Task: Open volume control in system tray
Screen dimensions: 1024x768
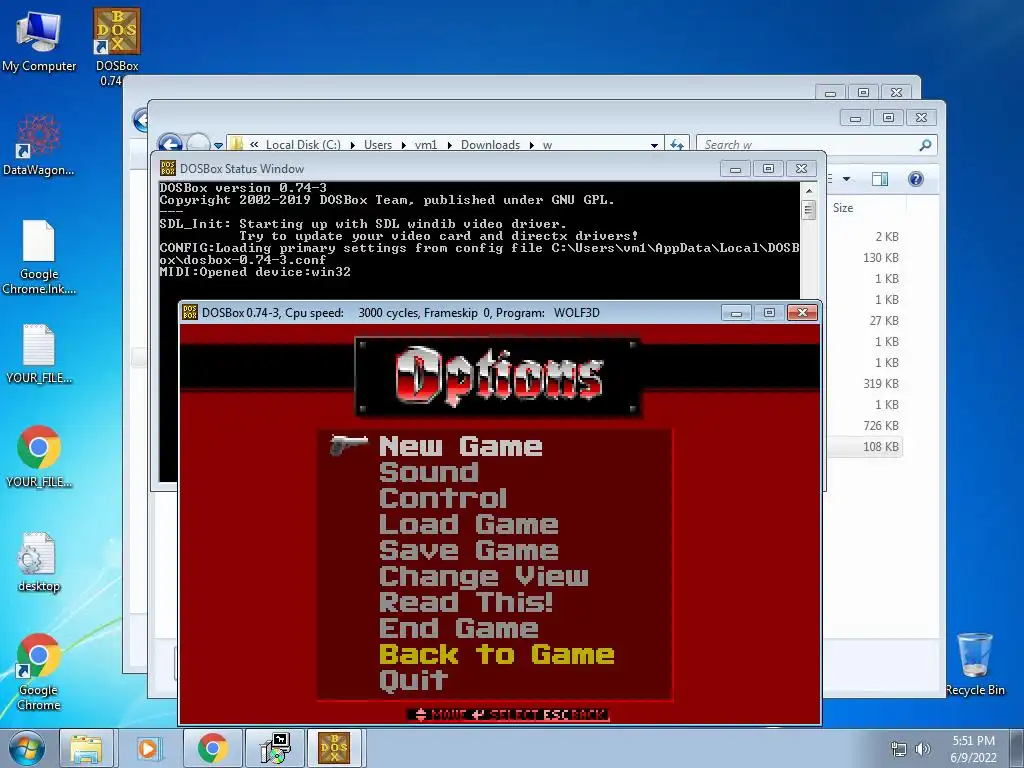Action: pos(922,749)
